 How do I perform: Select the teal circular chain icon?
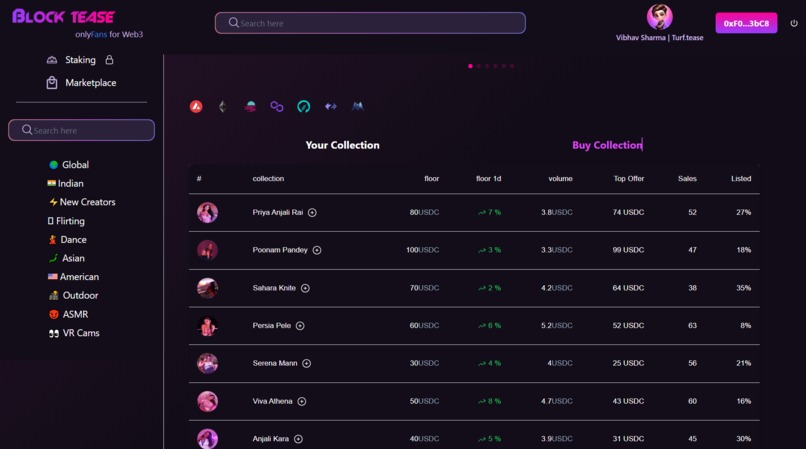(304, 106)
